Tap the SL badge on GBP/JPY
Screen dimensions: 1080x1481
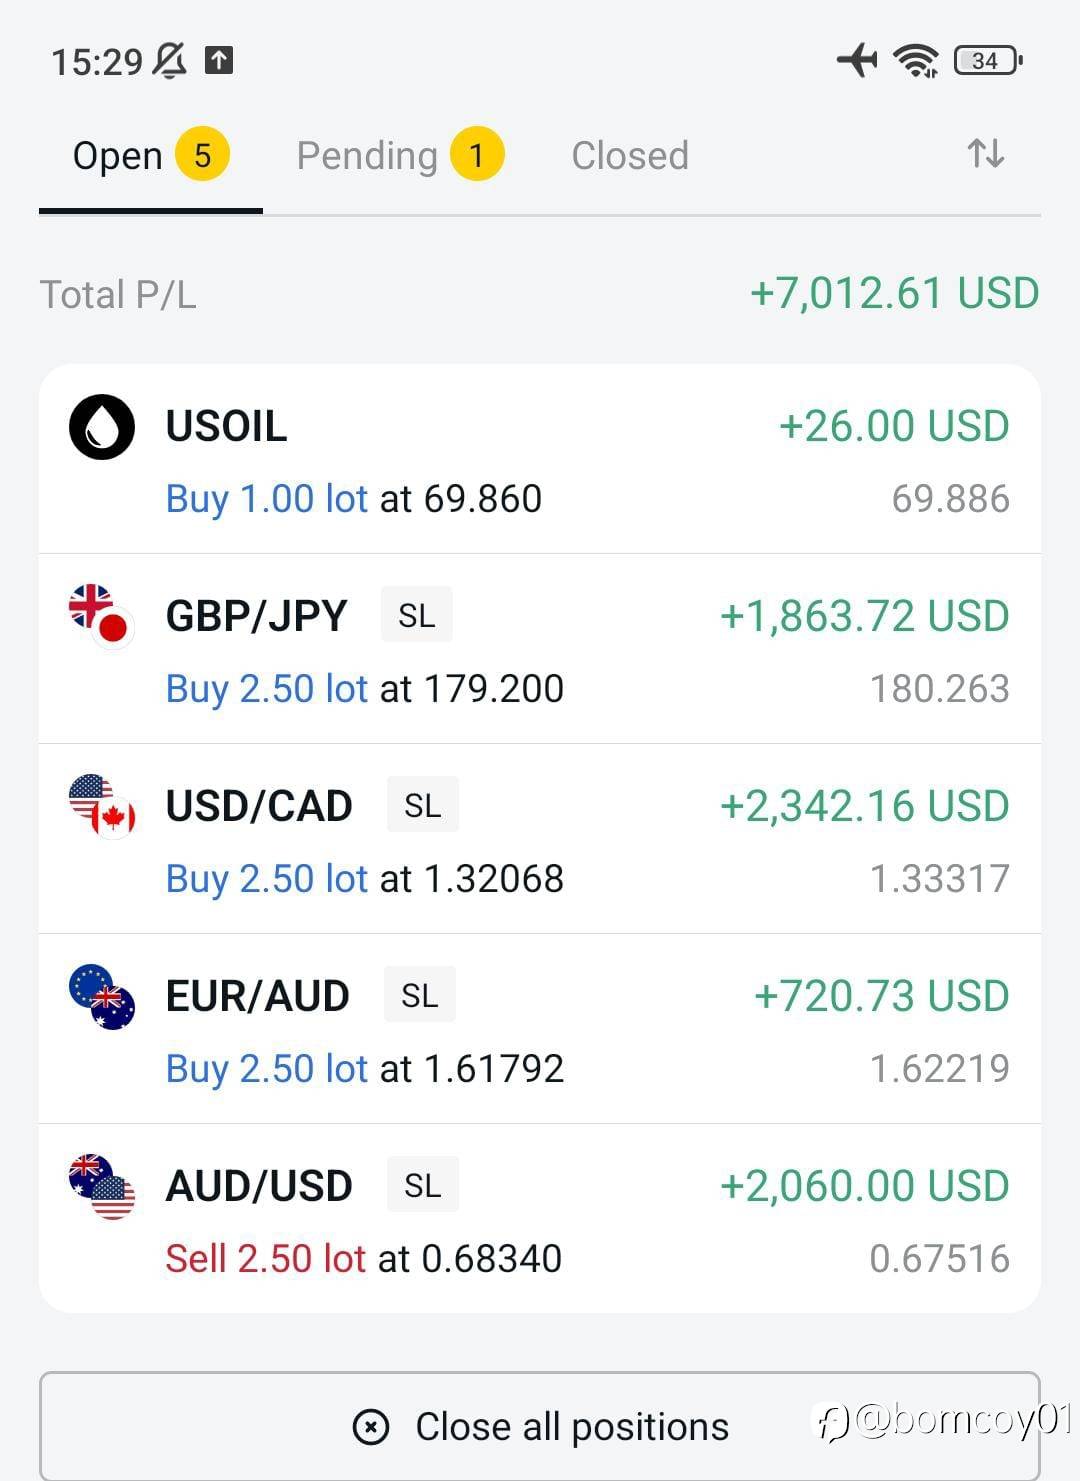(417, 615)
